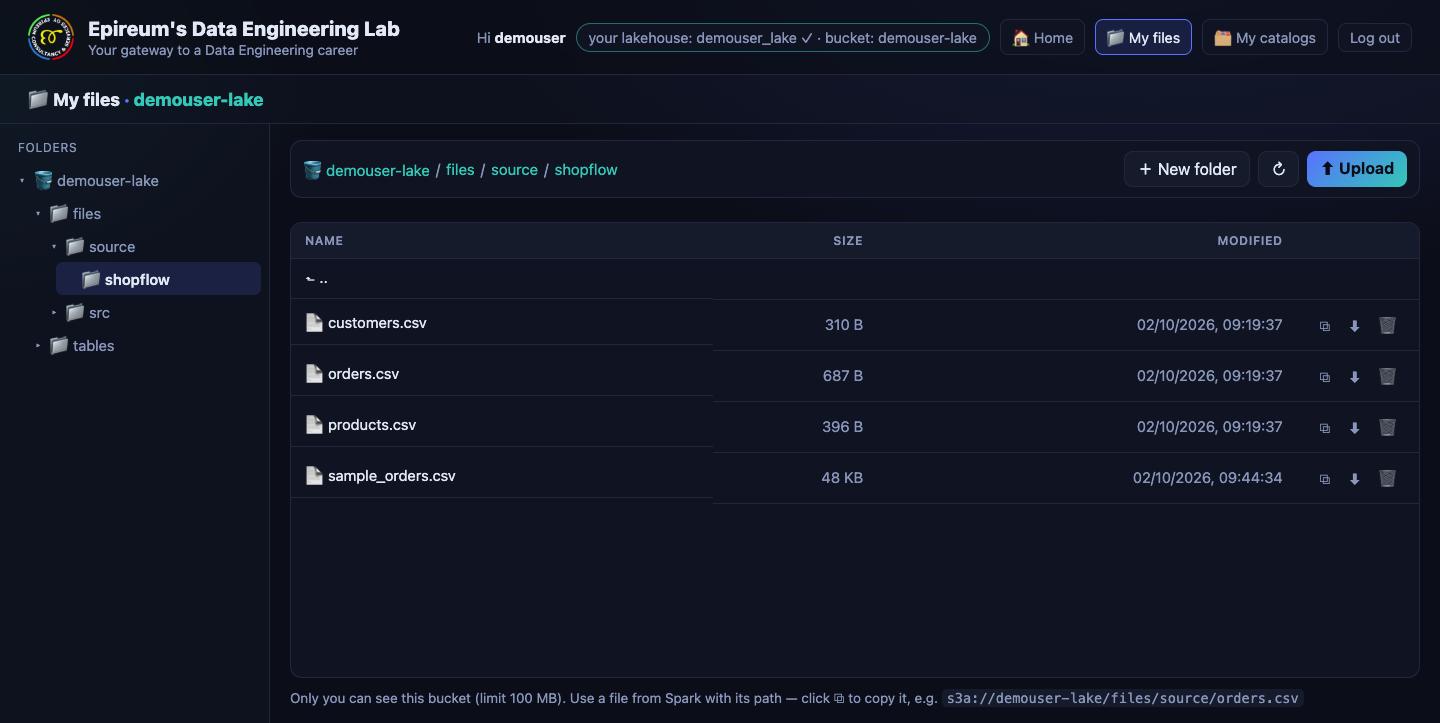
Task: Select the src folder in the tree
Action: (88, 313)
